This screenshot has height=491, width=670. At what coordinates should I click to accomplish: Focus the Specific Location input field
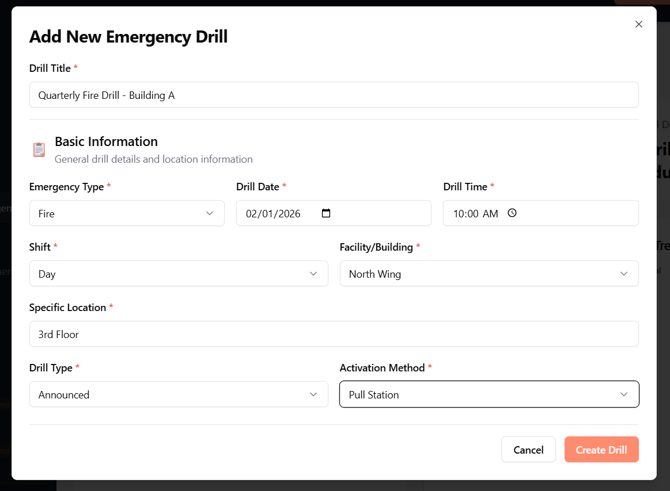pyautogui.click(x=334, y=335)
